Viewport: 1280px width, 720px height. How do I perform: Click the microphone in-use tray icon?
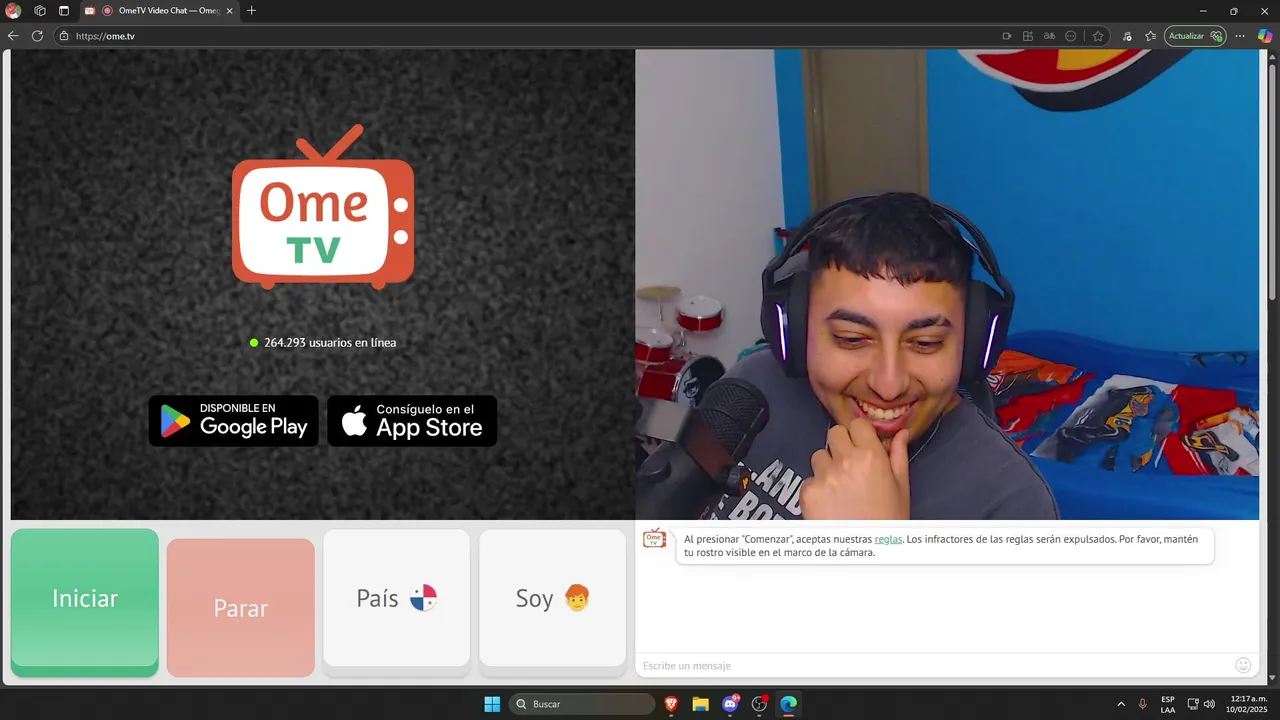pos(1143,704)
